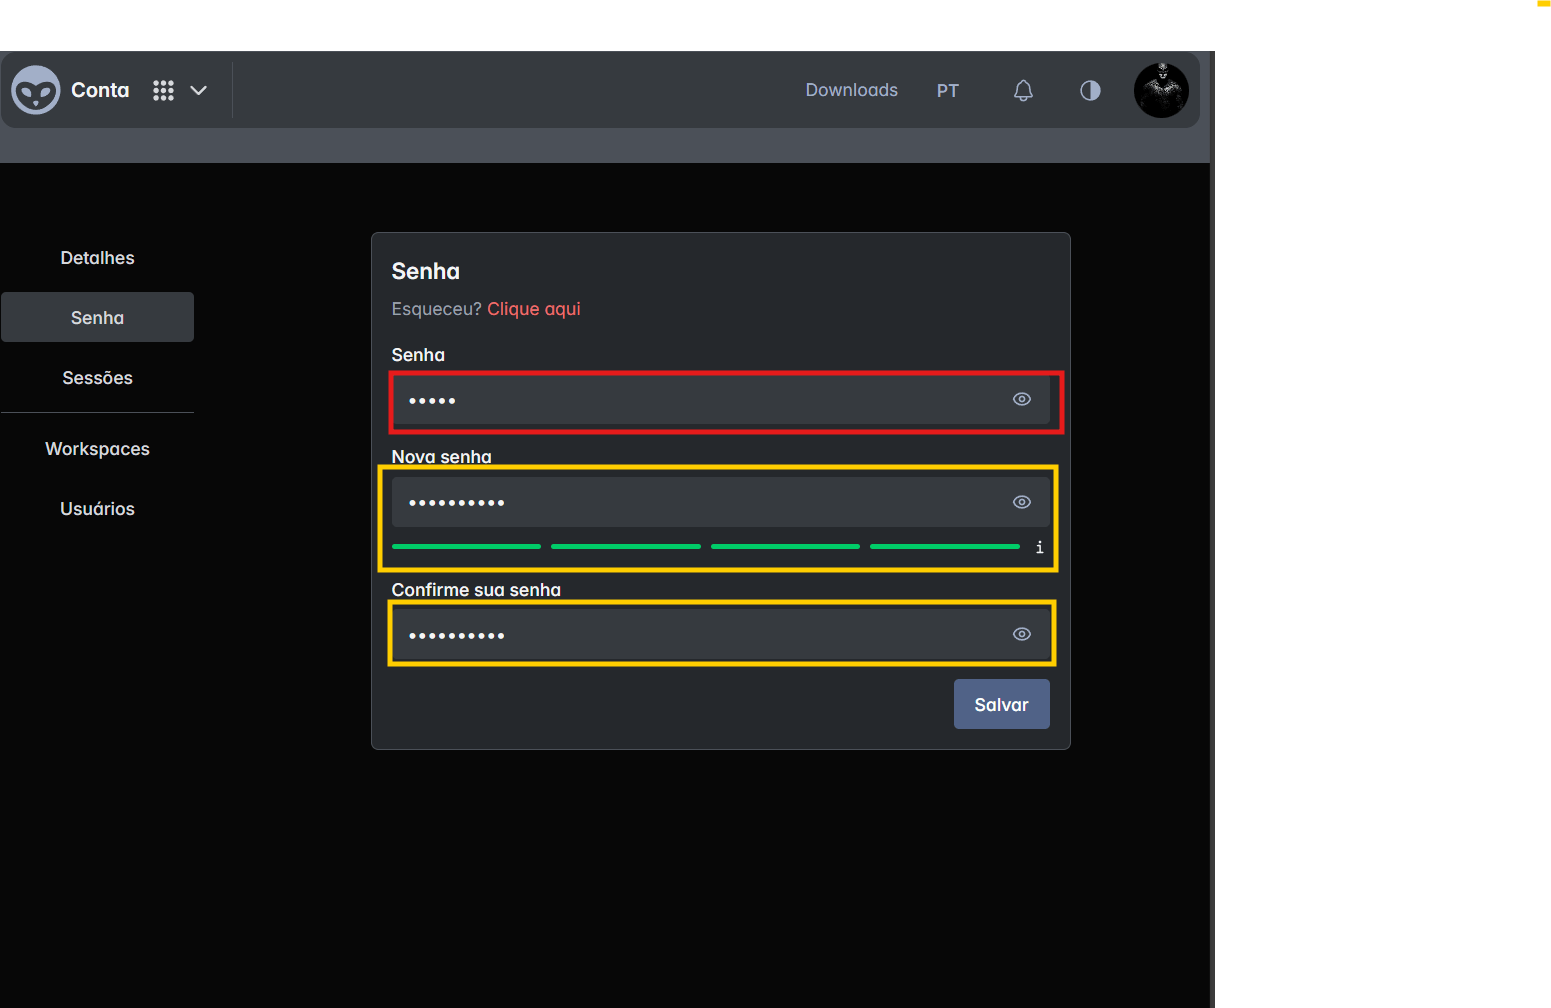Open the user profile avatar

point(1161,91)
